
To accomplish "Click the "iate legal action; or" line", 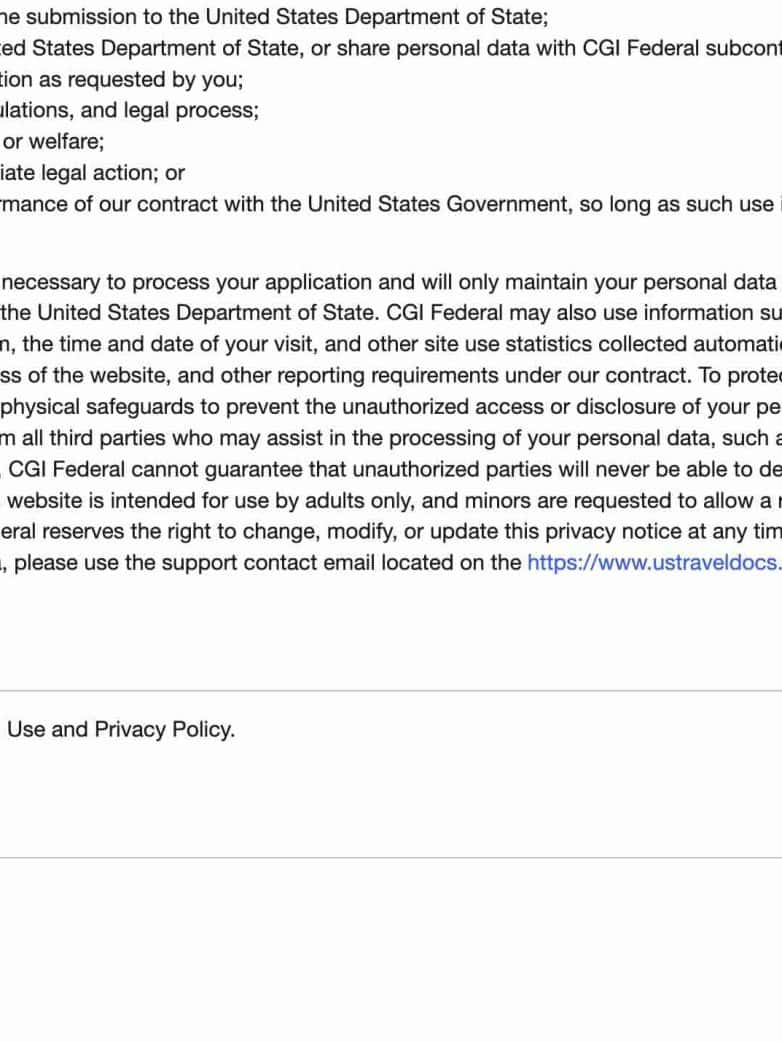I will [x=93, y=172].
